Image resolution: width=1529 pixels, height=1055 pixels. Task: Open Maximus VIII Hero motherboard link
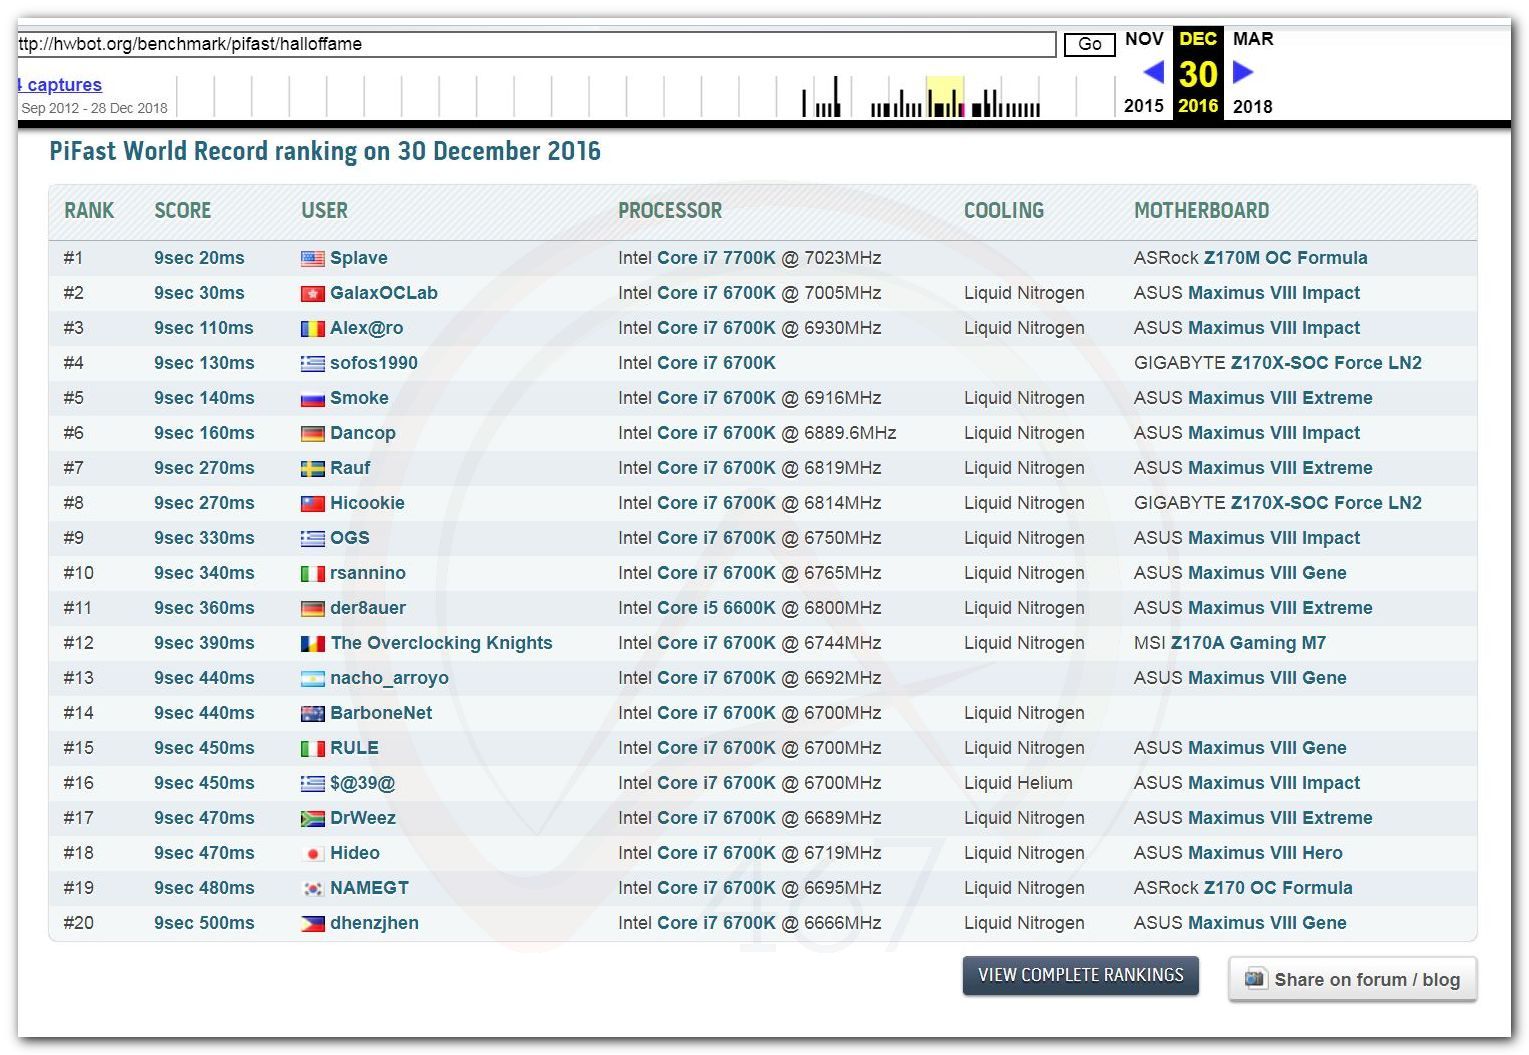pyautogui.click(x=1266, y=853)
